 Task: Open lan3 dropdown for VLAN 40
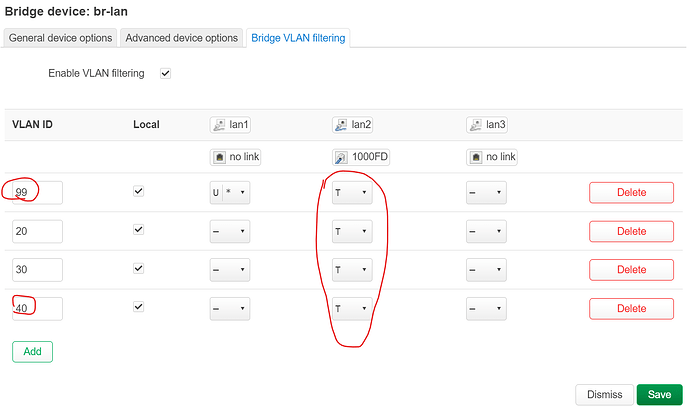click(x=486, y=308)
